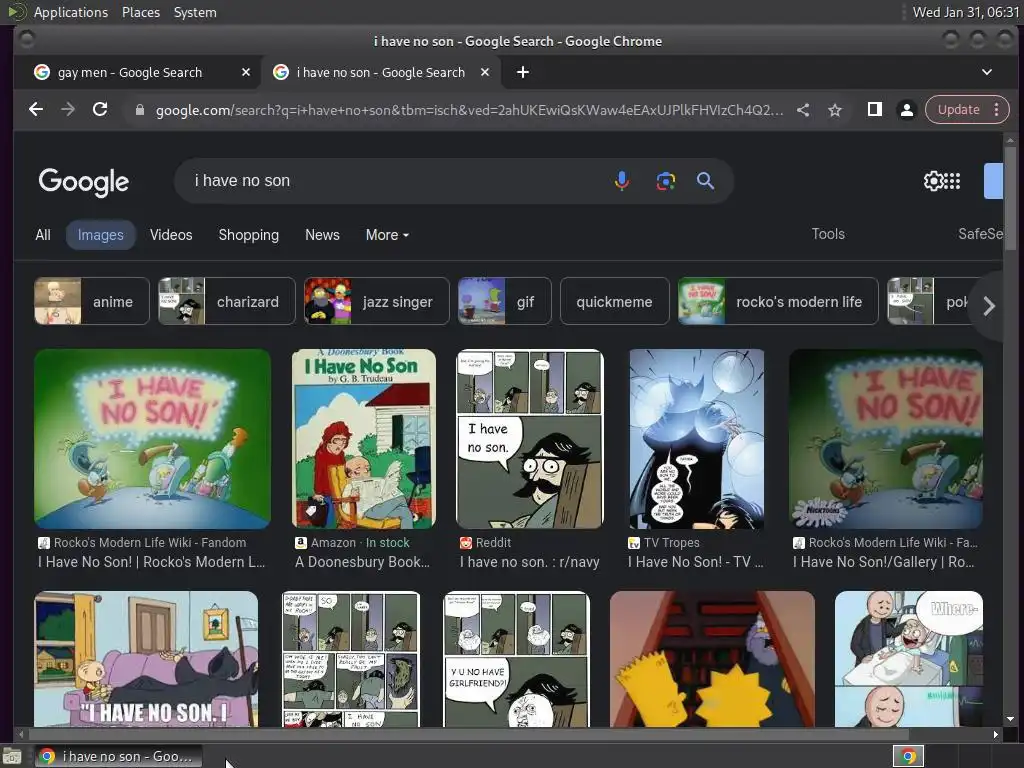Select the 'jazz singer' suggestion chip
1024x768 pixels.
point(377,301)
